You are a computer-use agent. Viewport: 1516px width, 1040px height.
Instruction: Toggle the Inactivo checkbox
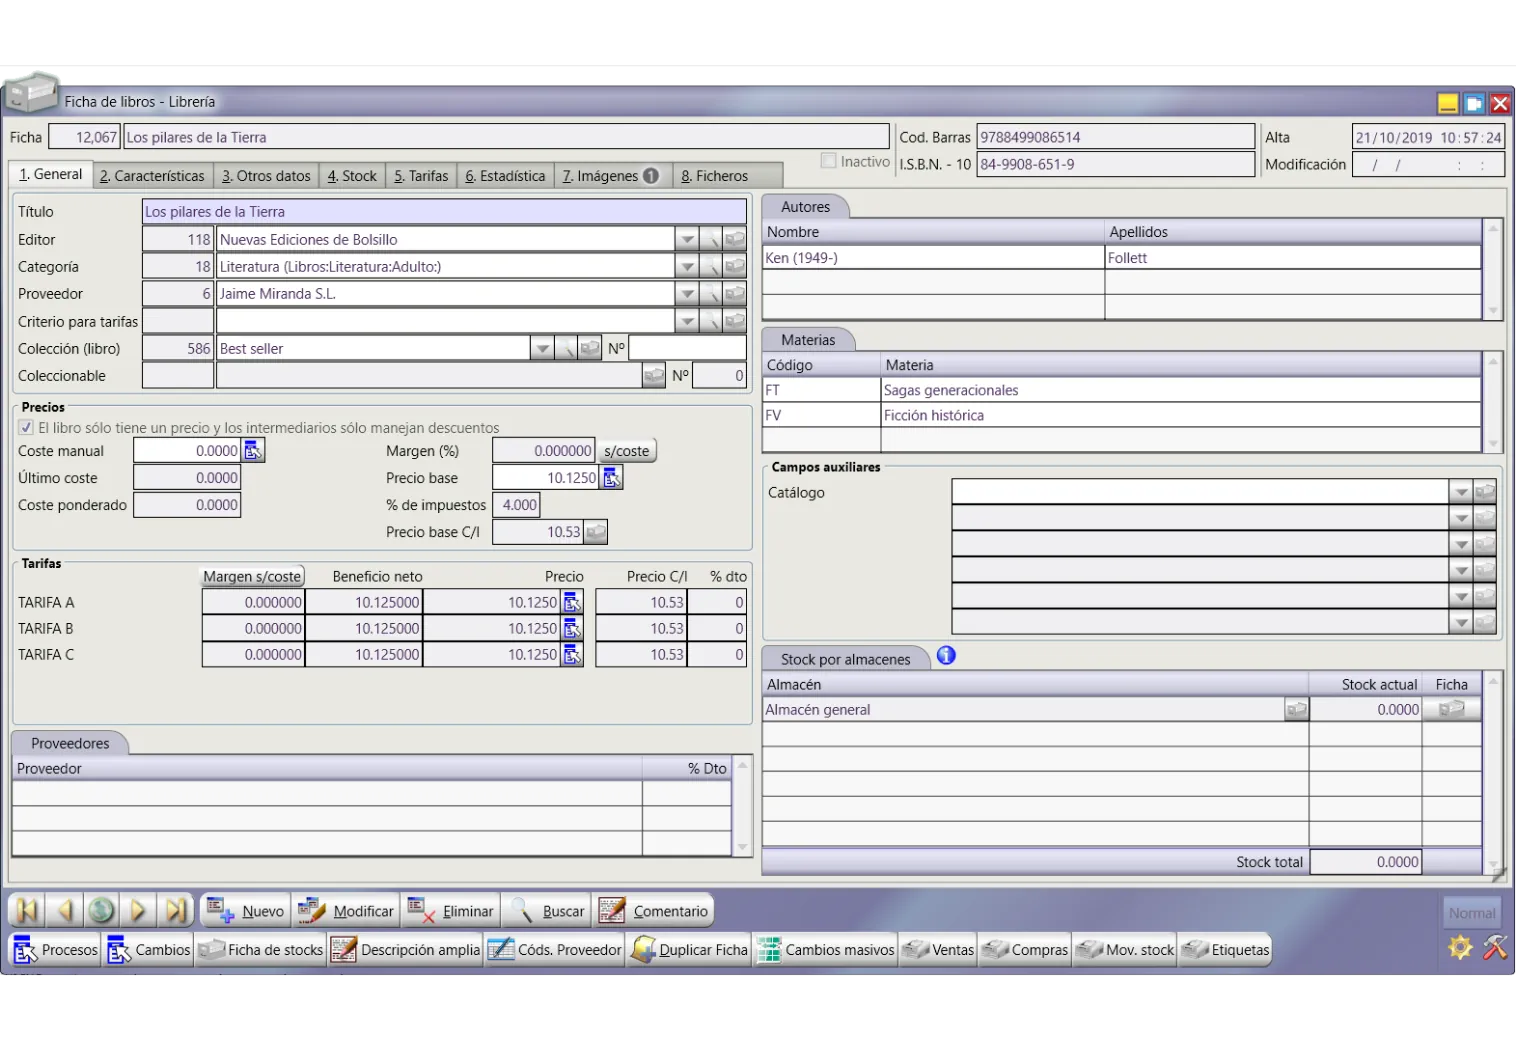tap(828, 161)
